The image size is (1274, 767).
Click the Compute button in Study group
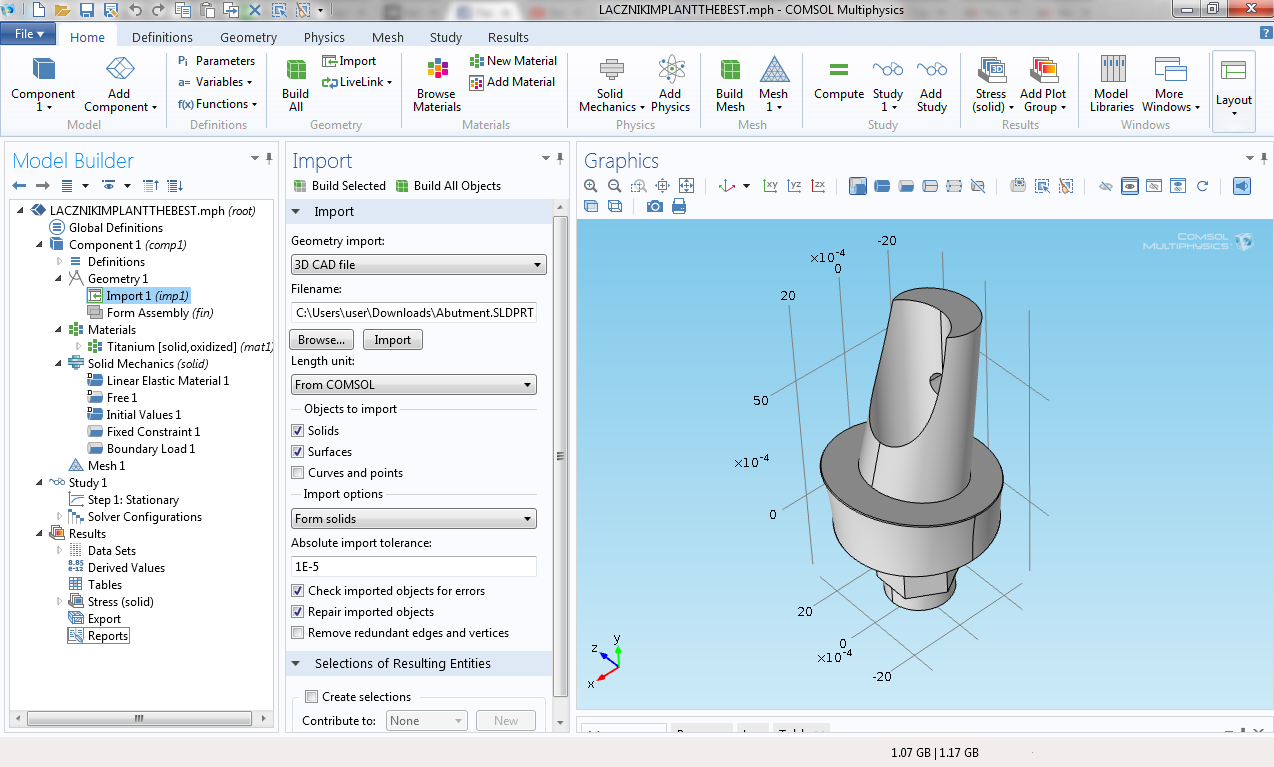(x=839, y=80)
